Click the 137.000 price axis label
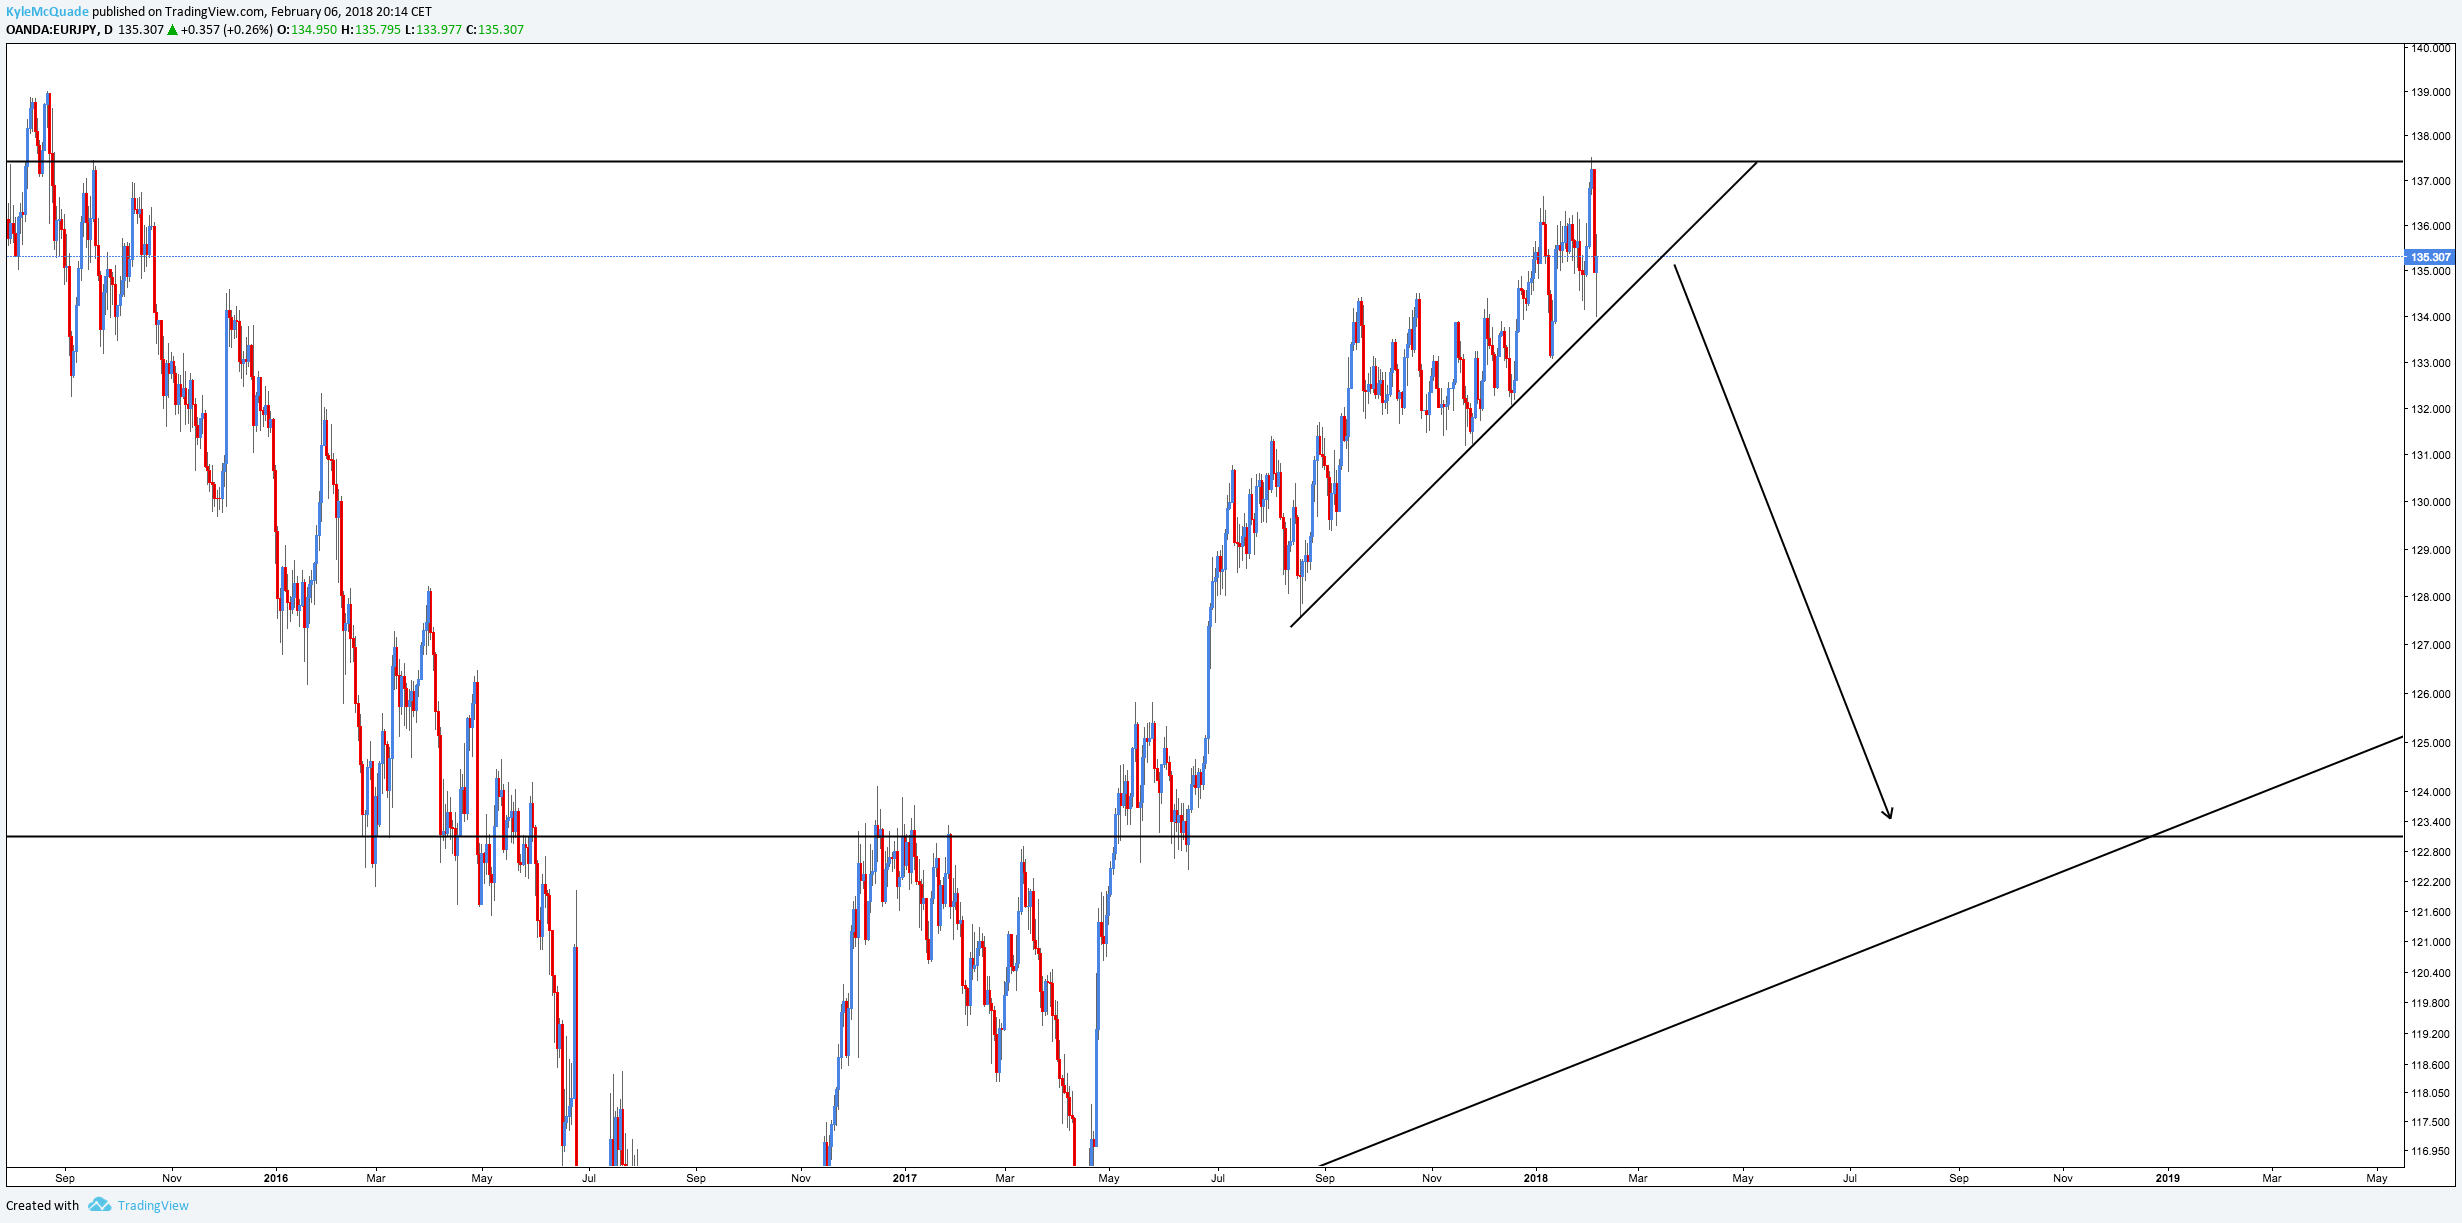This screenshot has width=2462, height=1223. (2431, 181)
